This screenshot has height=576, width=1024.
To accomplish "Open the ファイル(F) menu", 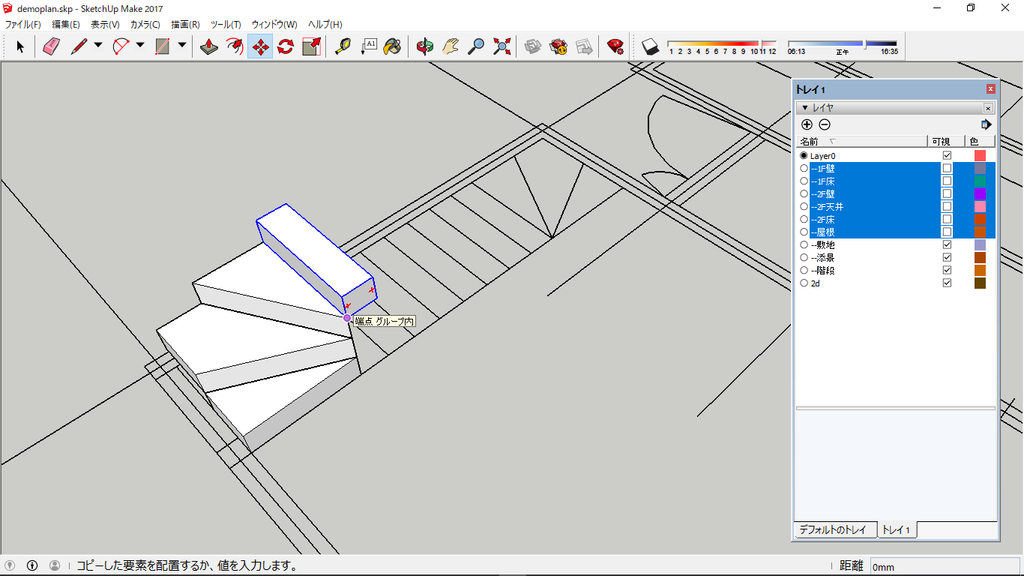I will coord(23,25).
